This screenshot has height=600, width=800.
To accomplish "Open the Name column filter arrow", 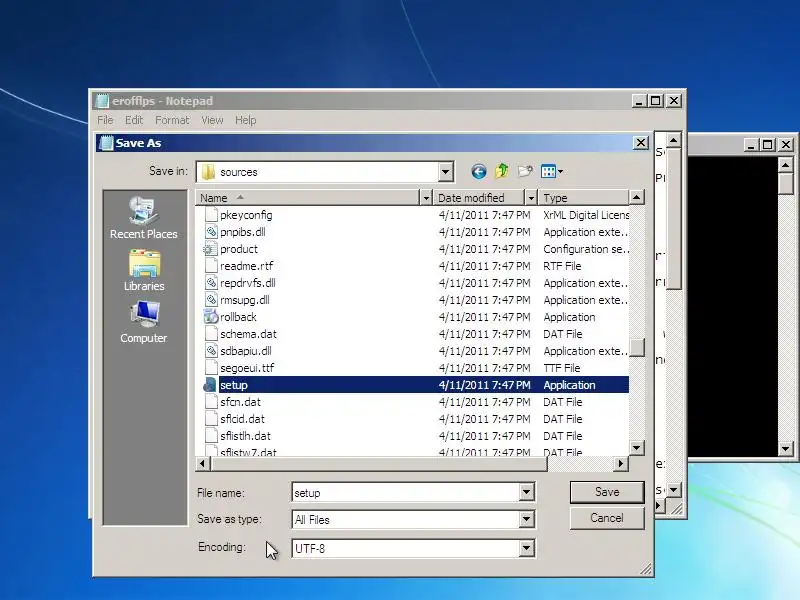I will (x=426, y=197).
